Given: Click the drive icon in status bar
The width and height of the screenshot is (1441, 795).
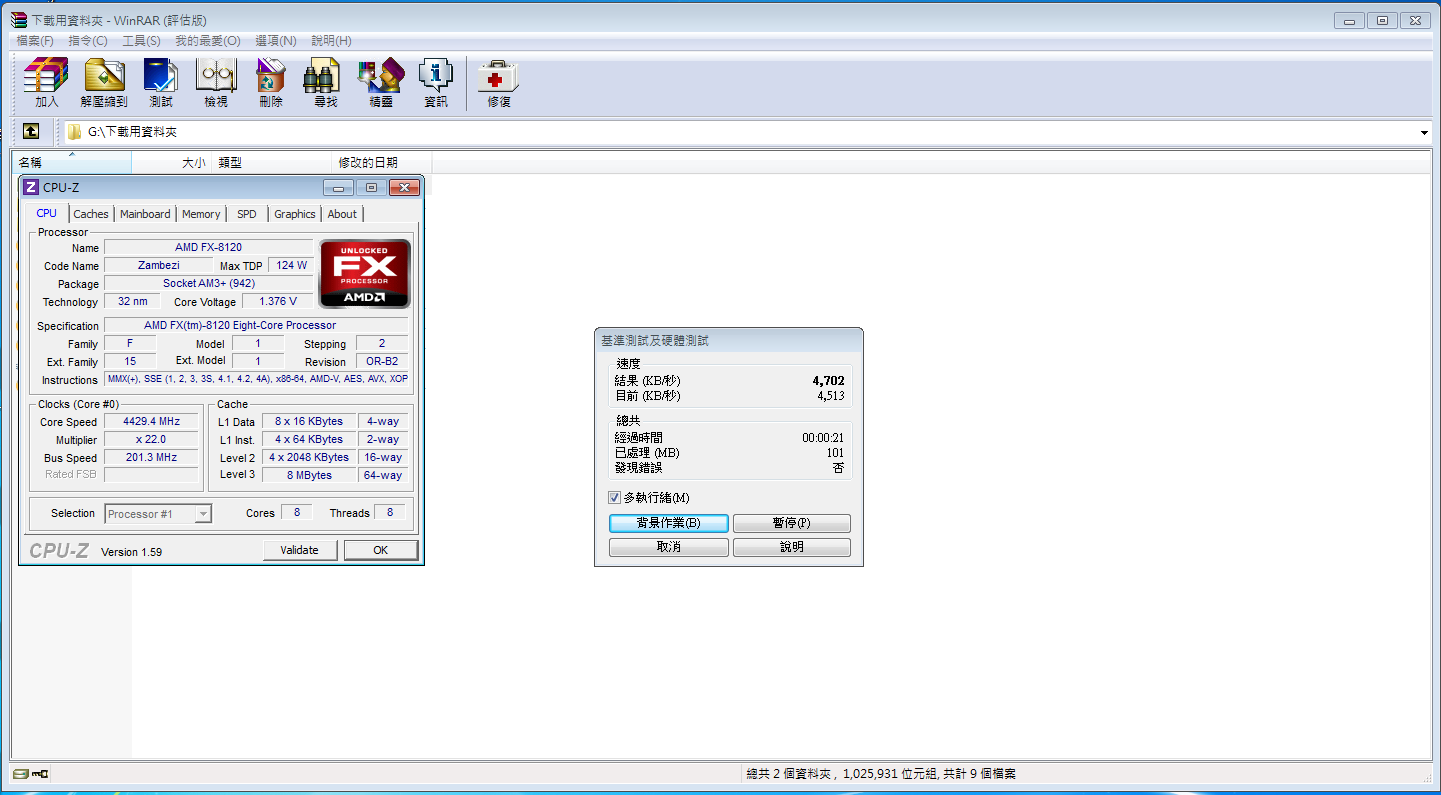Looking at the screenshot, I should pos(20,774).
